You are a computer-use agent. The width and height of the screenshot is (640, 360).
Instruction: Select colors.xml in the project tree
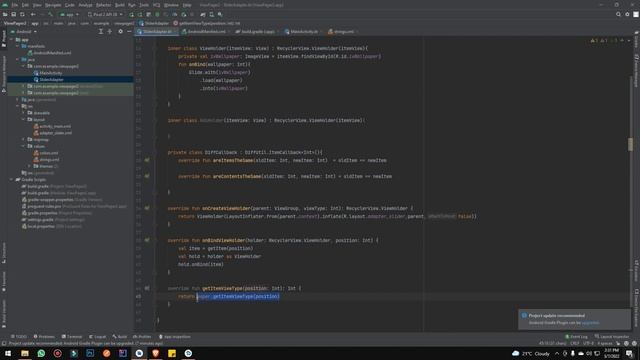[46, 153]
